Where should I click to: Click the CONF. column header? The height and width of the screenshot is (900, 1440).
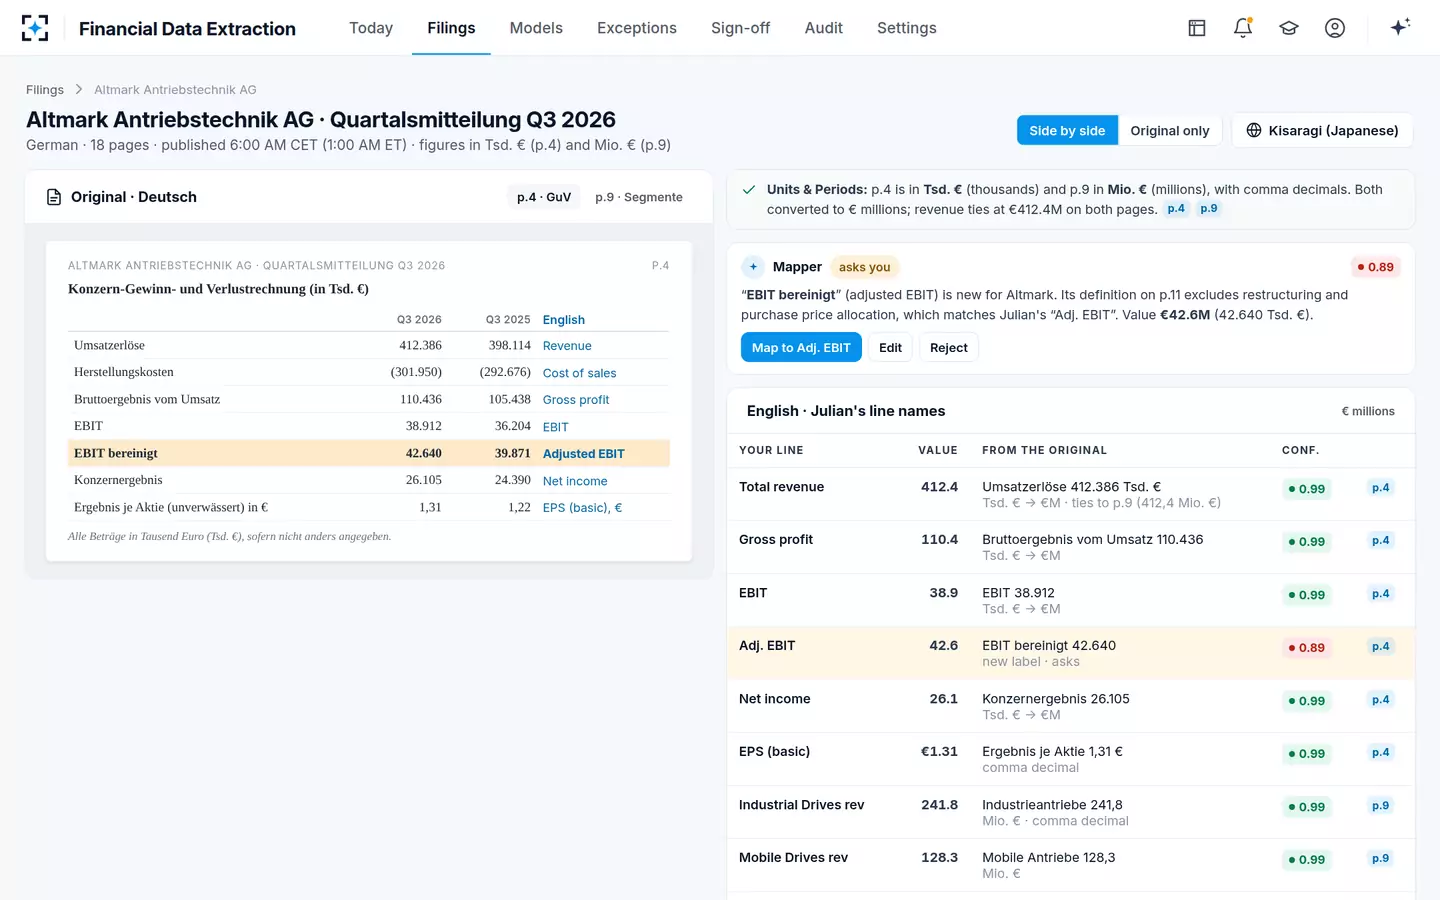pos(1301,450)
